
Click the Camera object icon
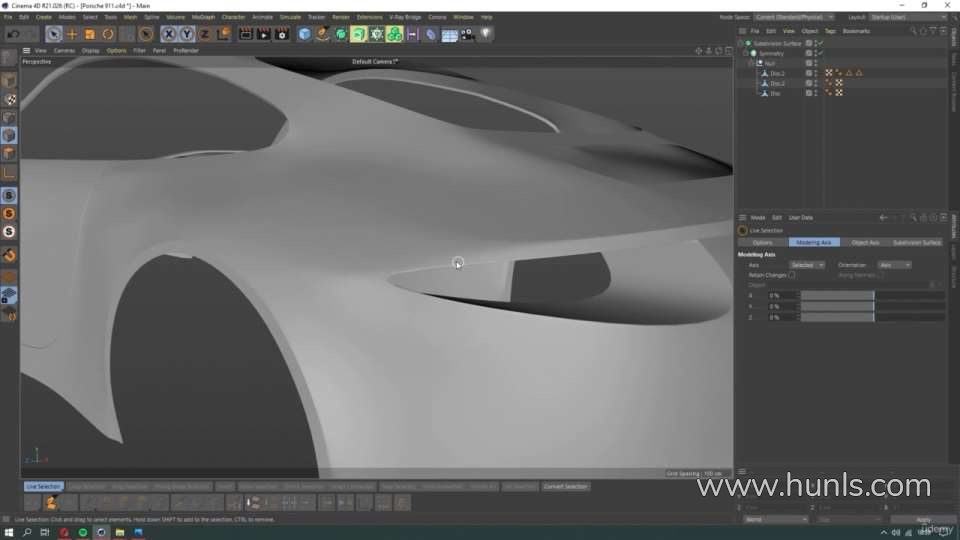pos(468,34)
